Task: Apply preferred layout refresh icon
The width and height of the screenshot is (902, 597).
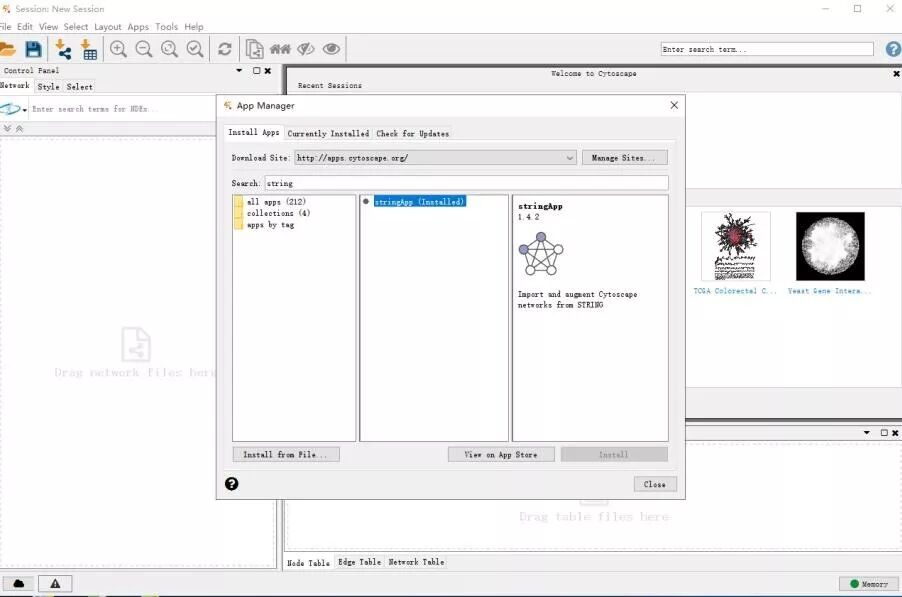Action: pos(224,49)
